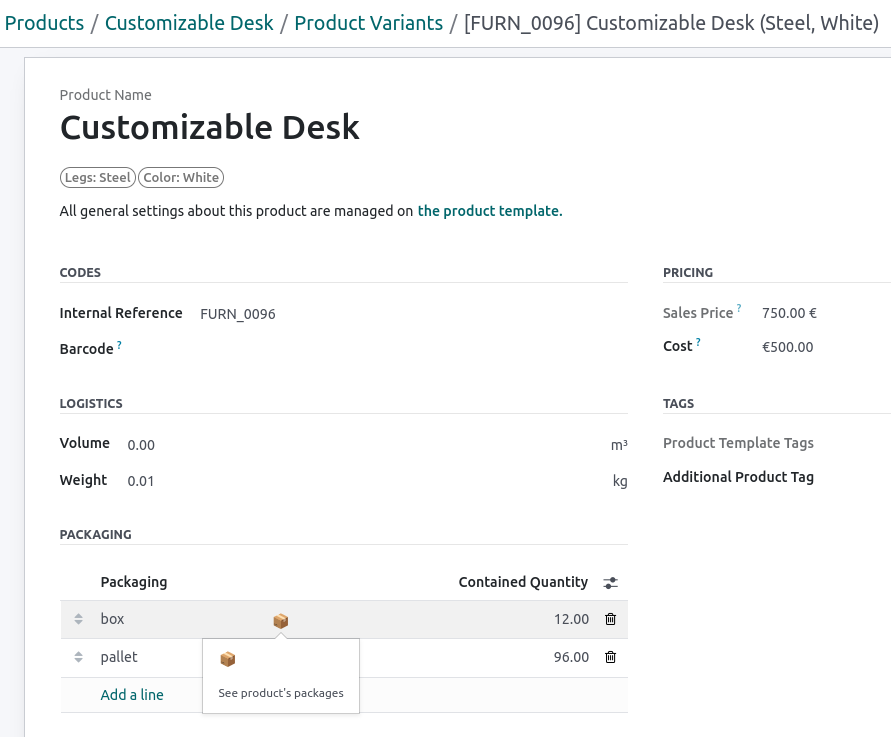Click the box row package icon
The height and width of the screenshot is (737, 891).
pos(280,621)
